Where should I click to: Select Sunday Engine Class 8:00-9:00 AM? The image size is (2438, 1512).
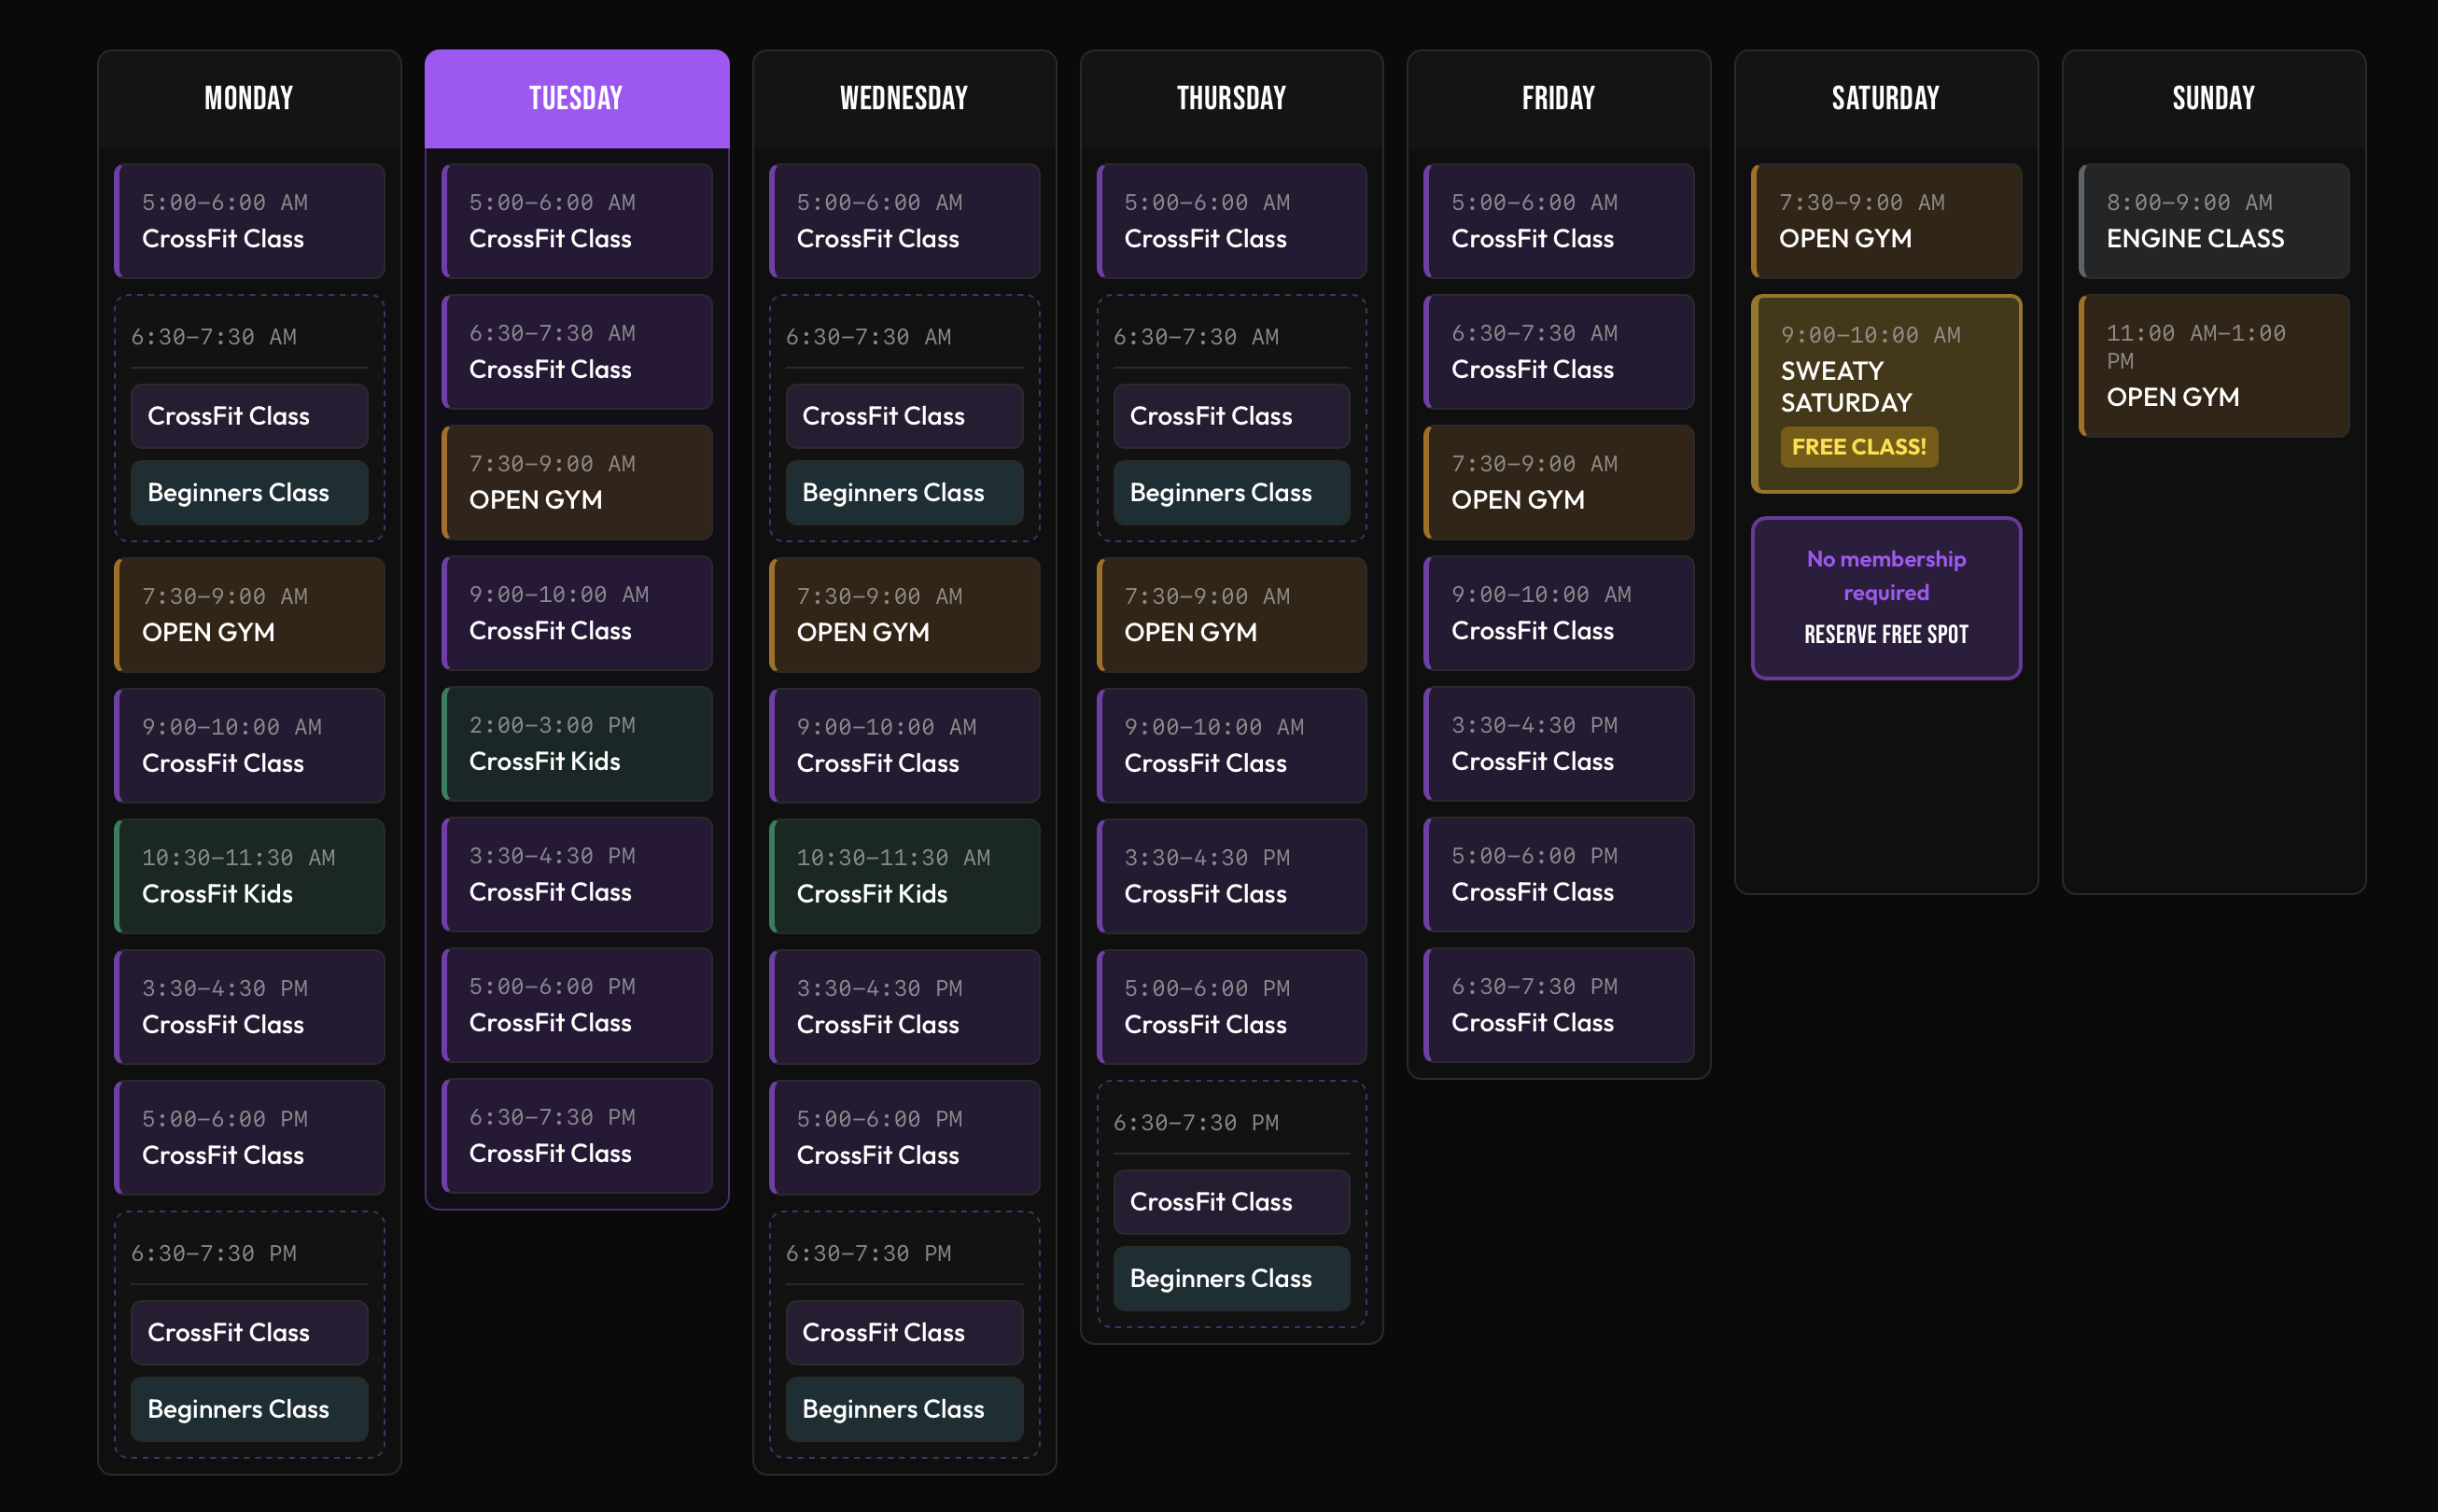point(2213,221)
